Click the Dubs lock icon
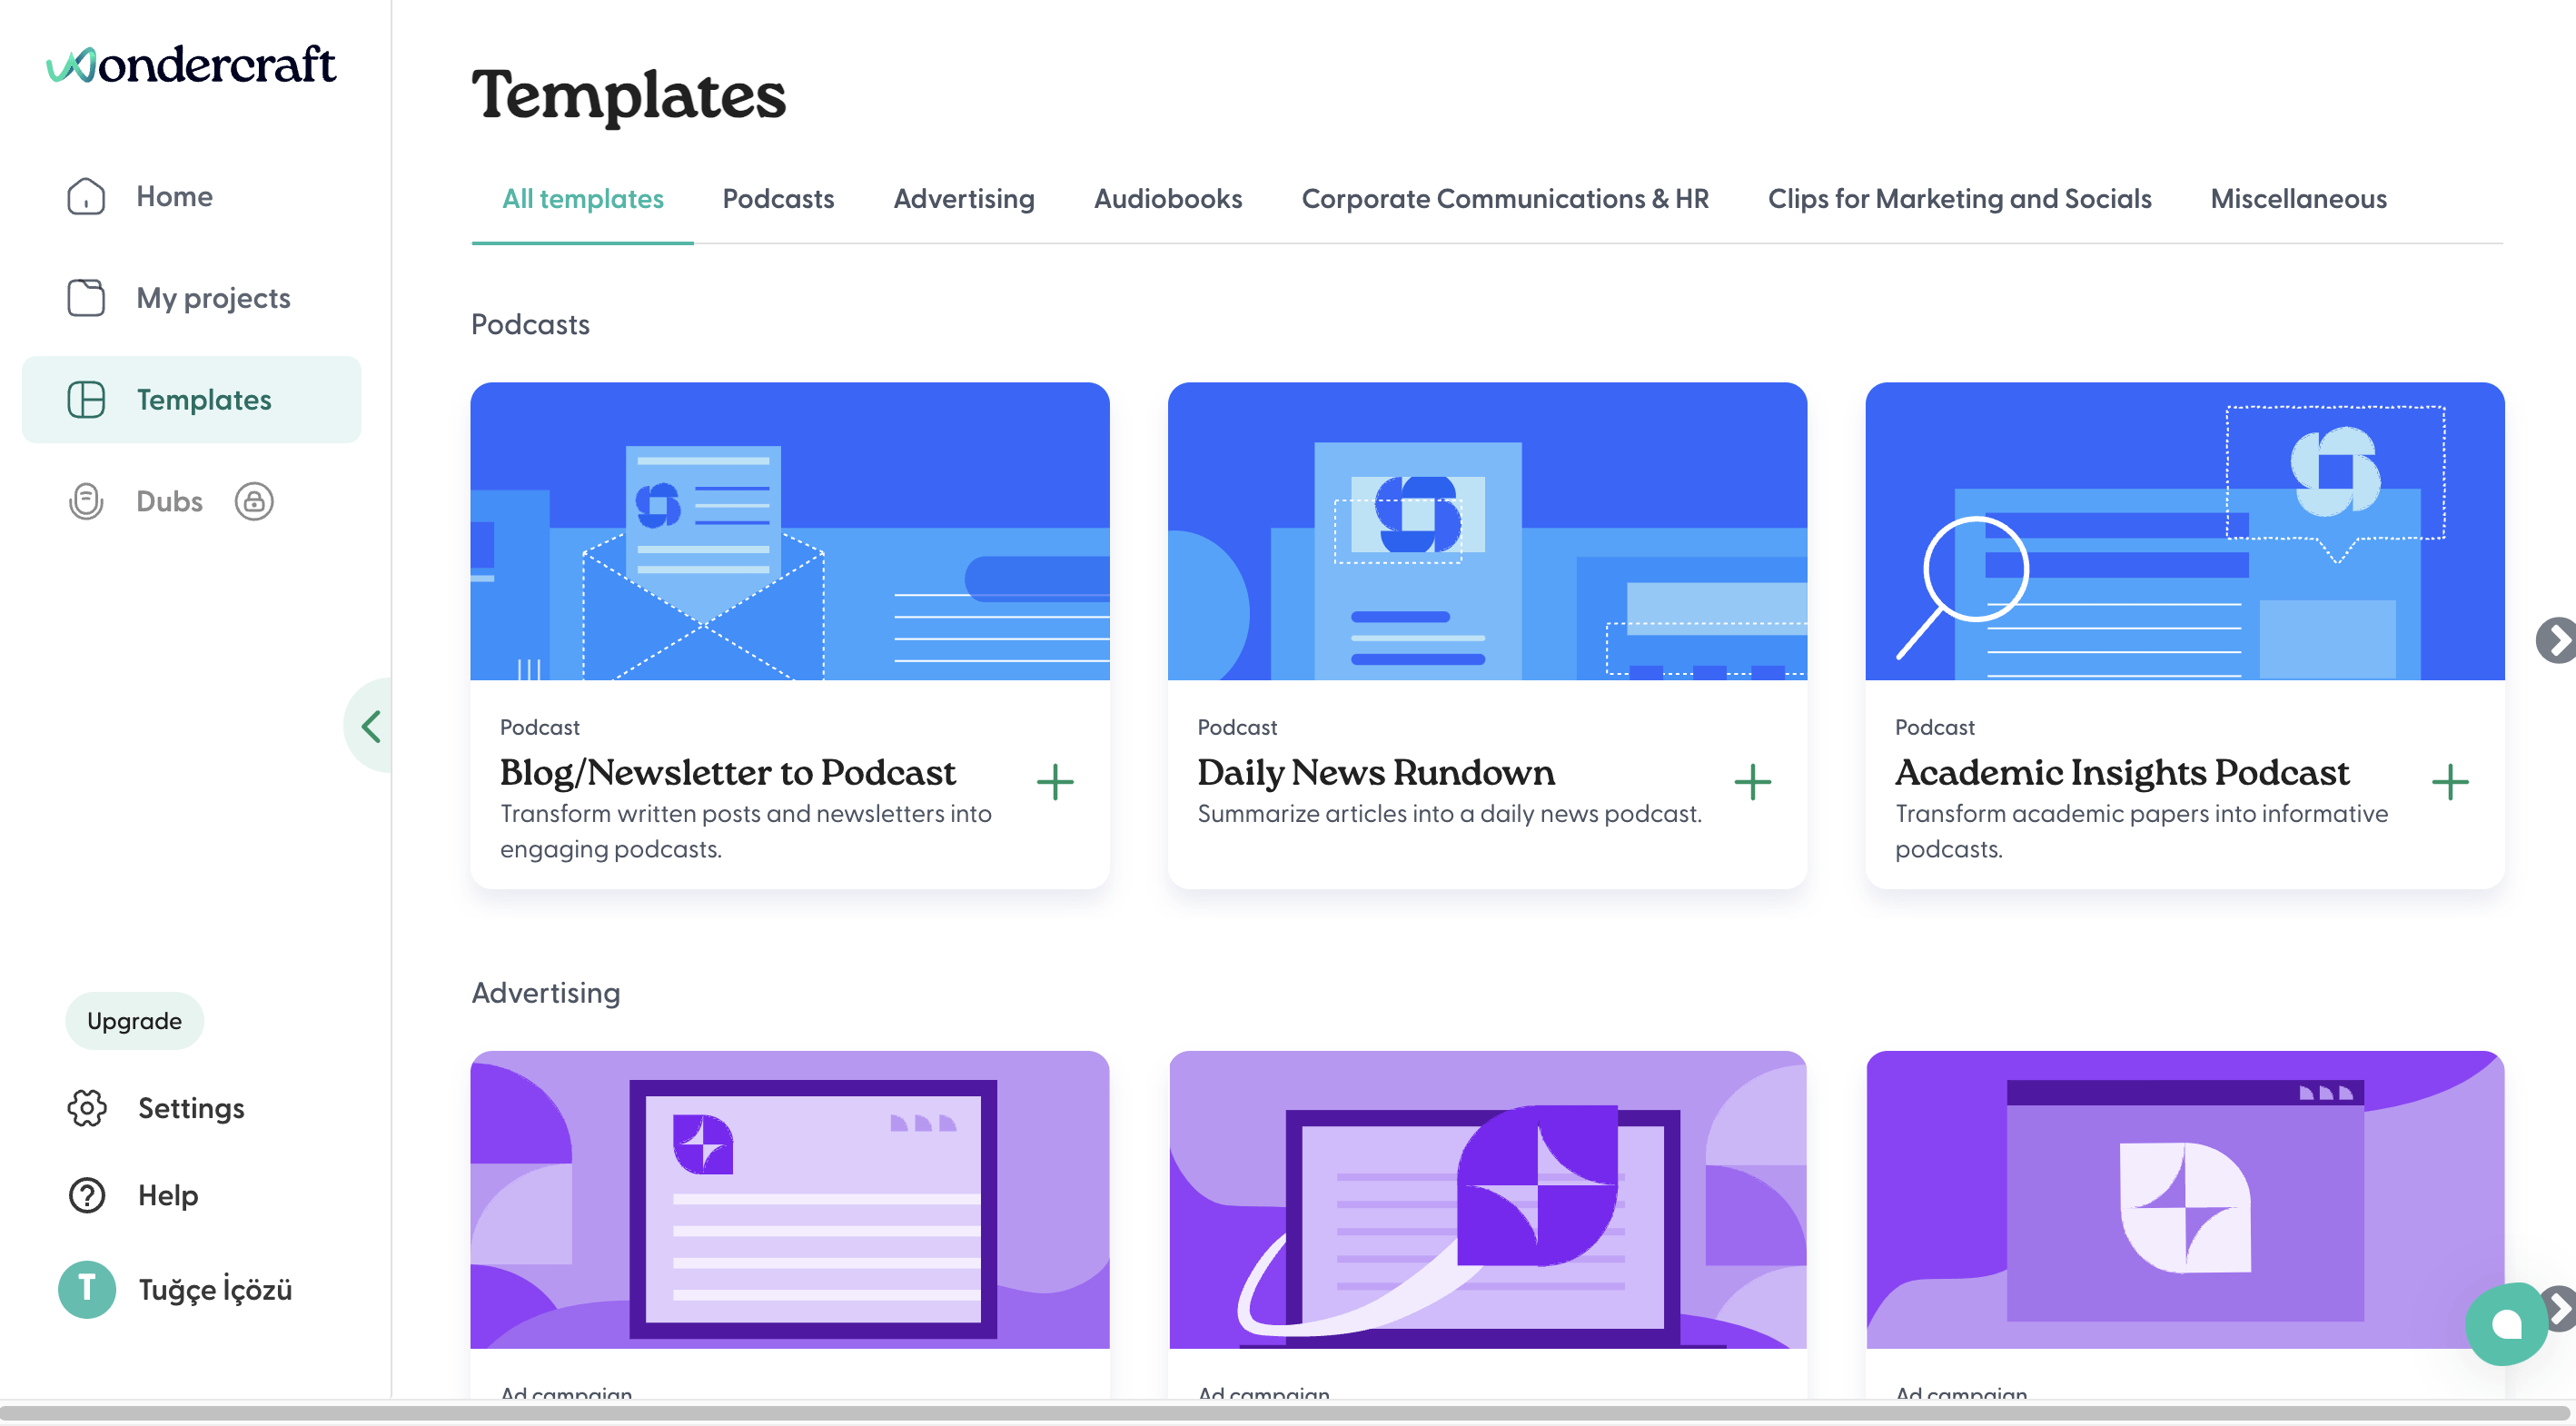Image resolution: width=2576 pixels, height=1426 pixels. [x=254, y=501]
